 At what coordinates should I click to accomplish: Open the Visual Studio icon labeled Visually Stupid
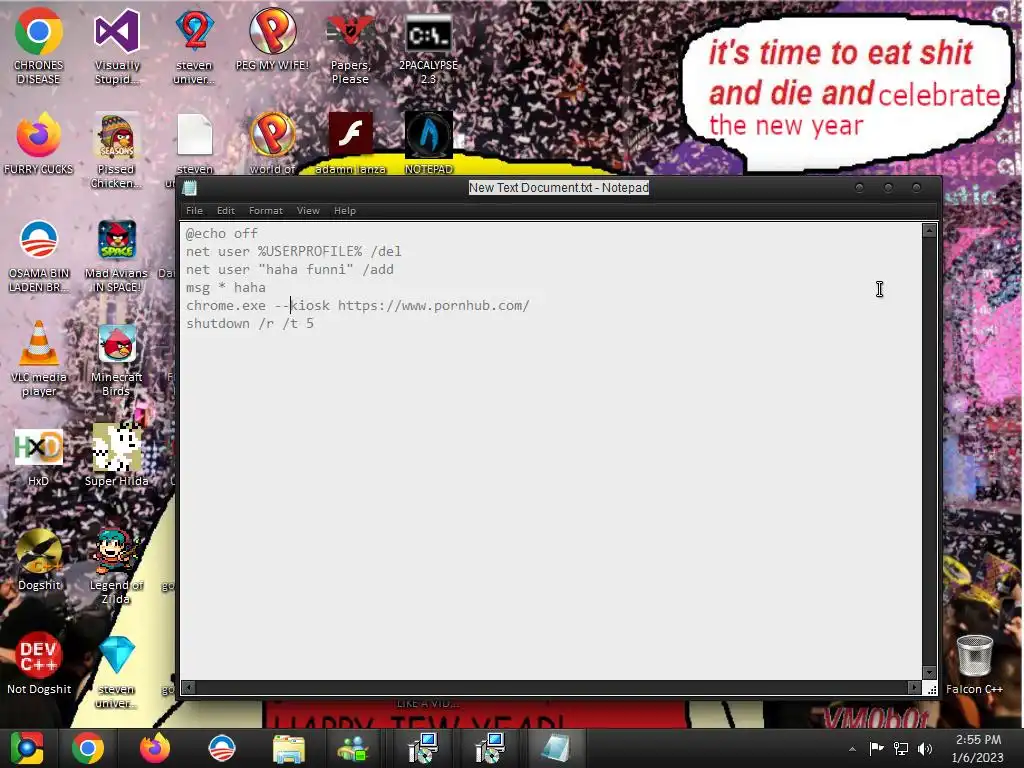tap(117, 46)
